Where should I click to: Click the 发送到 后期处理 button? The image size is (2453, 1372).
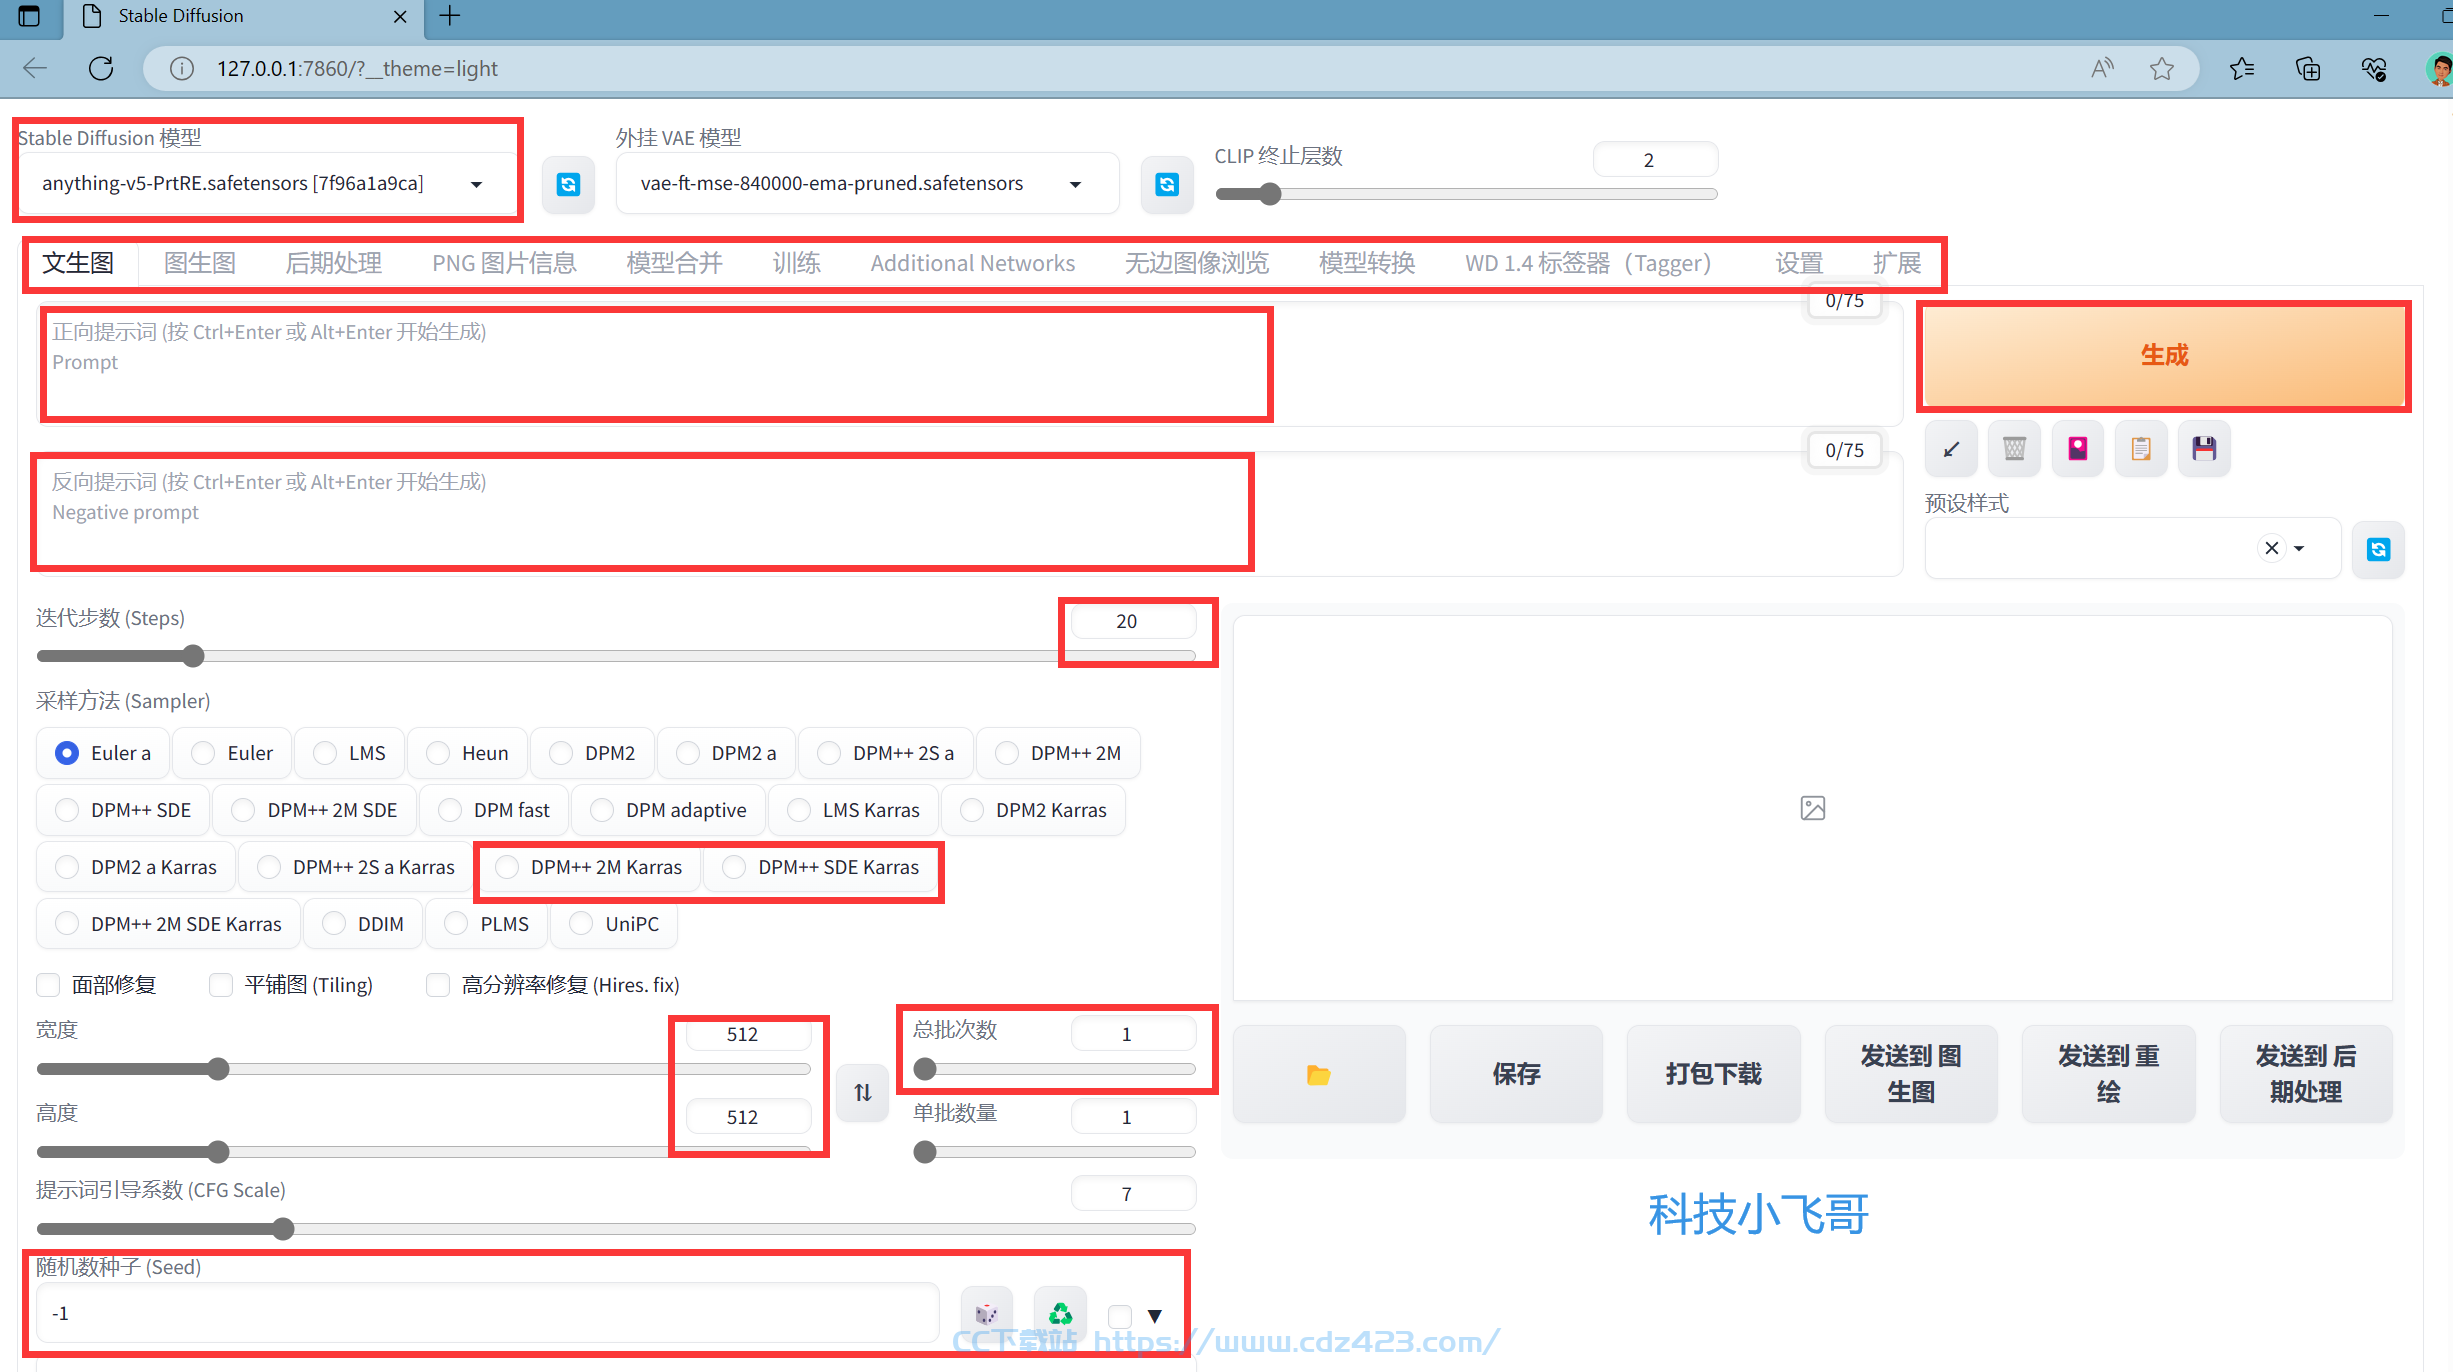(2305, 1074)
